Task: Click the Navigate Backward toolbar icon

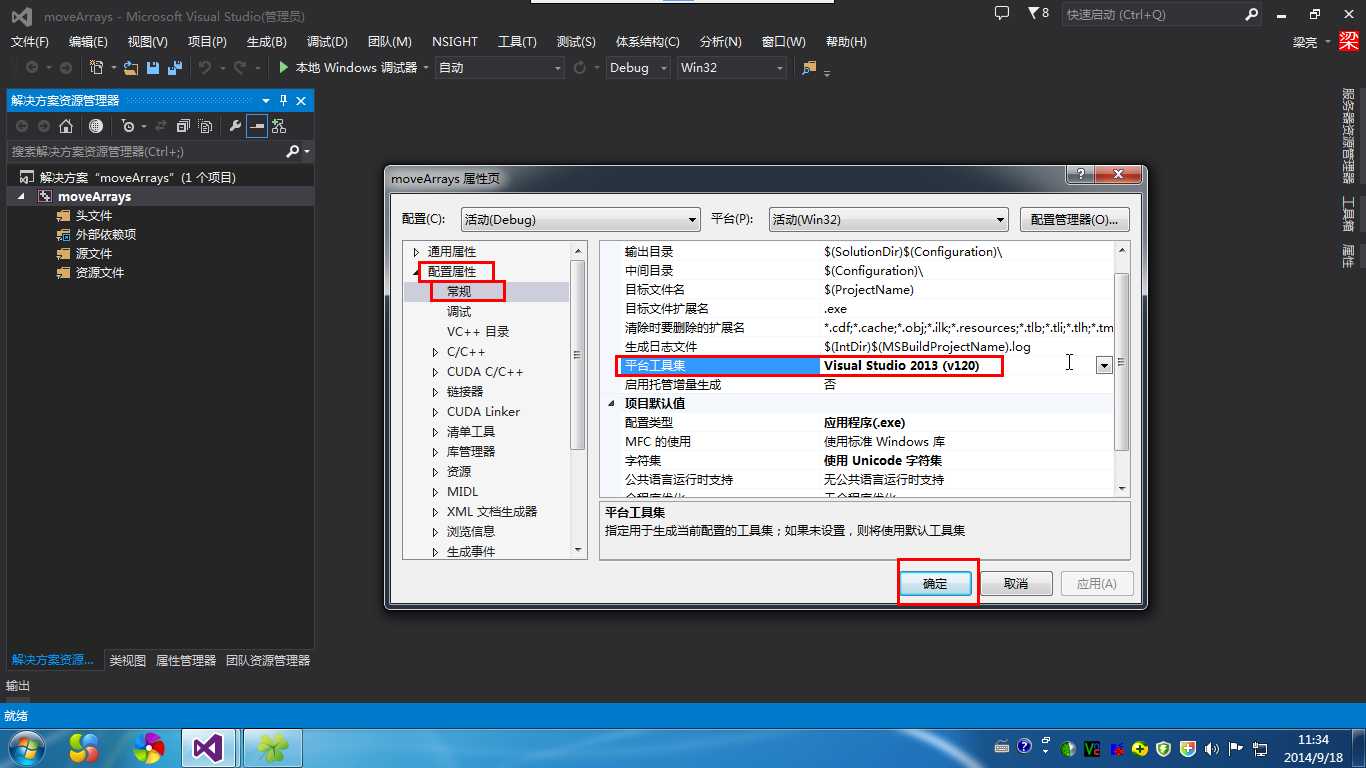Action: (x=32, y=67)
